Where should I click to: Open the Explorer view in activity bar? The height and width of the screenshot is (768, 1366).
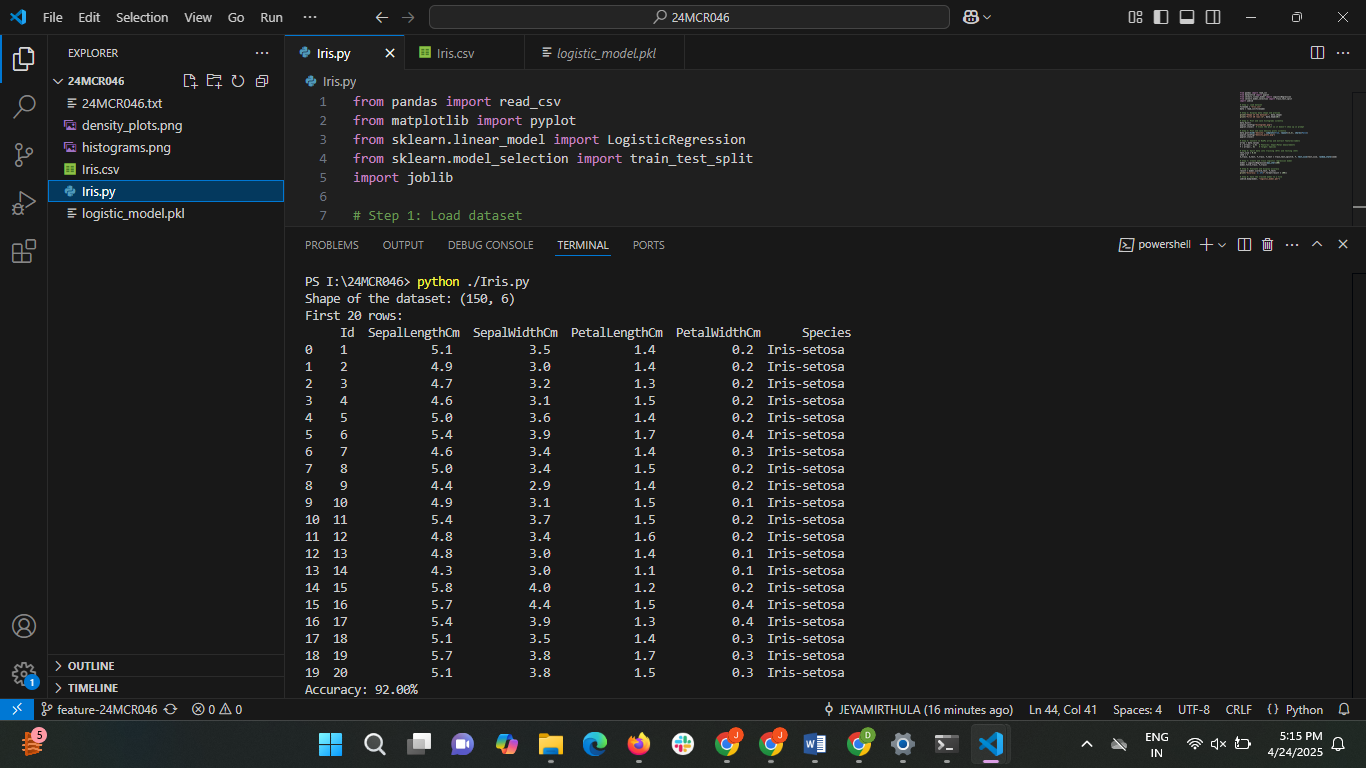24,59
